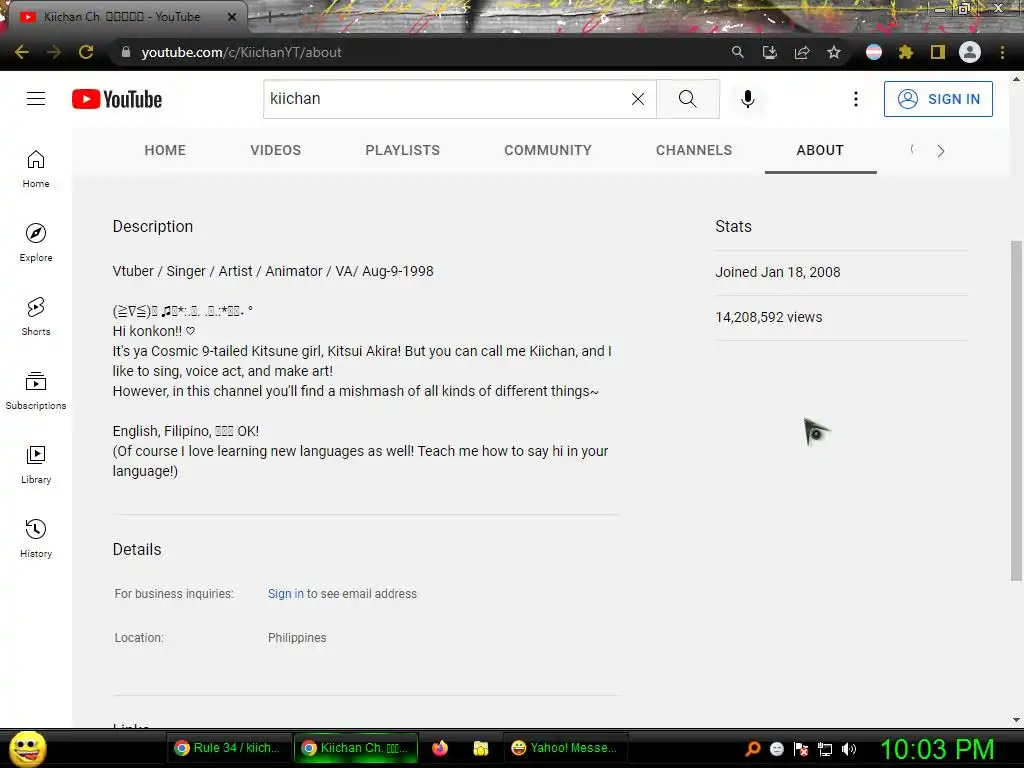Viewport: 1024px width, 768px height.
Task: Click the install app icon in address bar
Action: [x=770, y=52]
